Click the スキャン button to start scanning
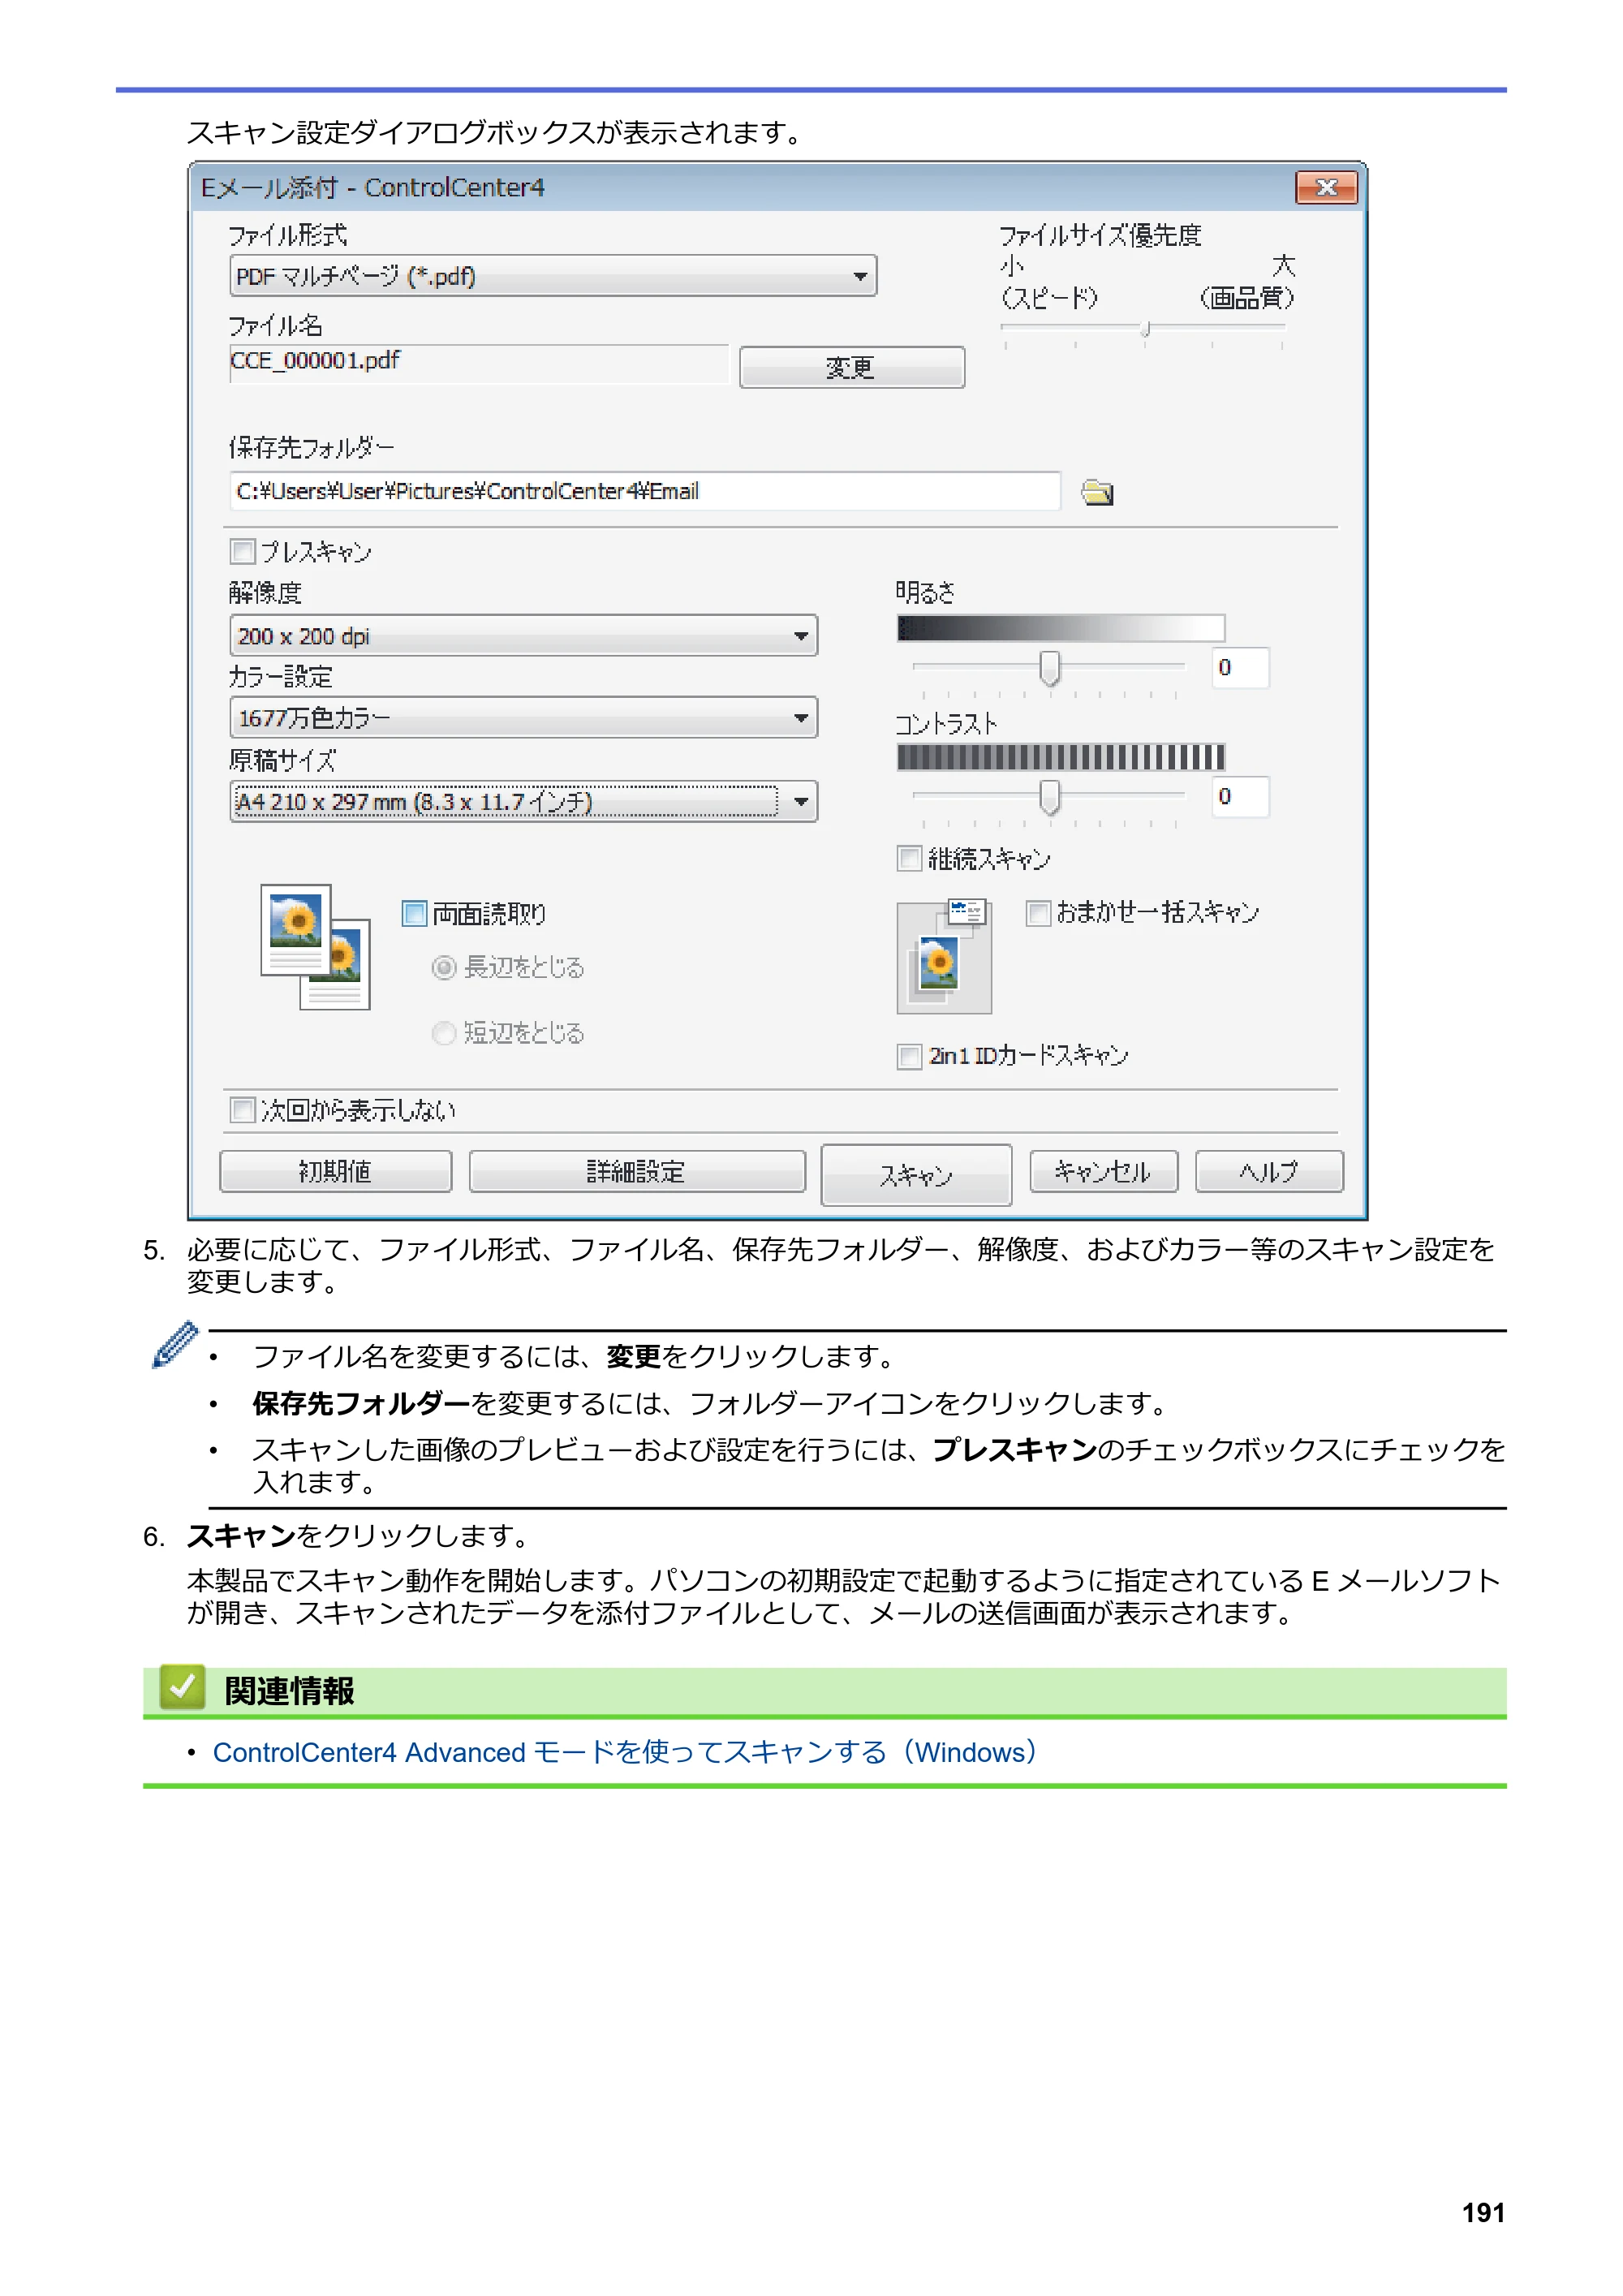This screenshot has width=1623, height=2296. (916, 1175)
